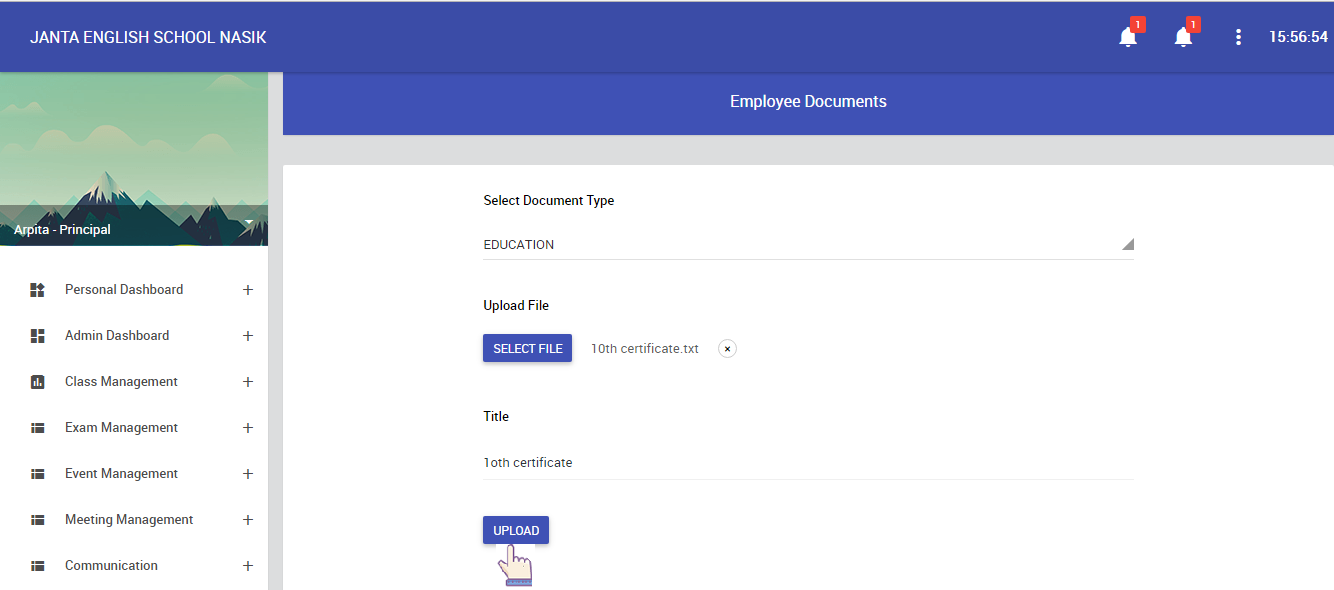Click the Admin Dashboard sidebar icon

pyautogui.click(x=38, y=336)
